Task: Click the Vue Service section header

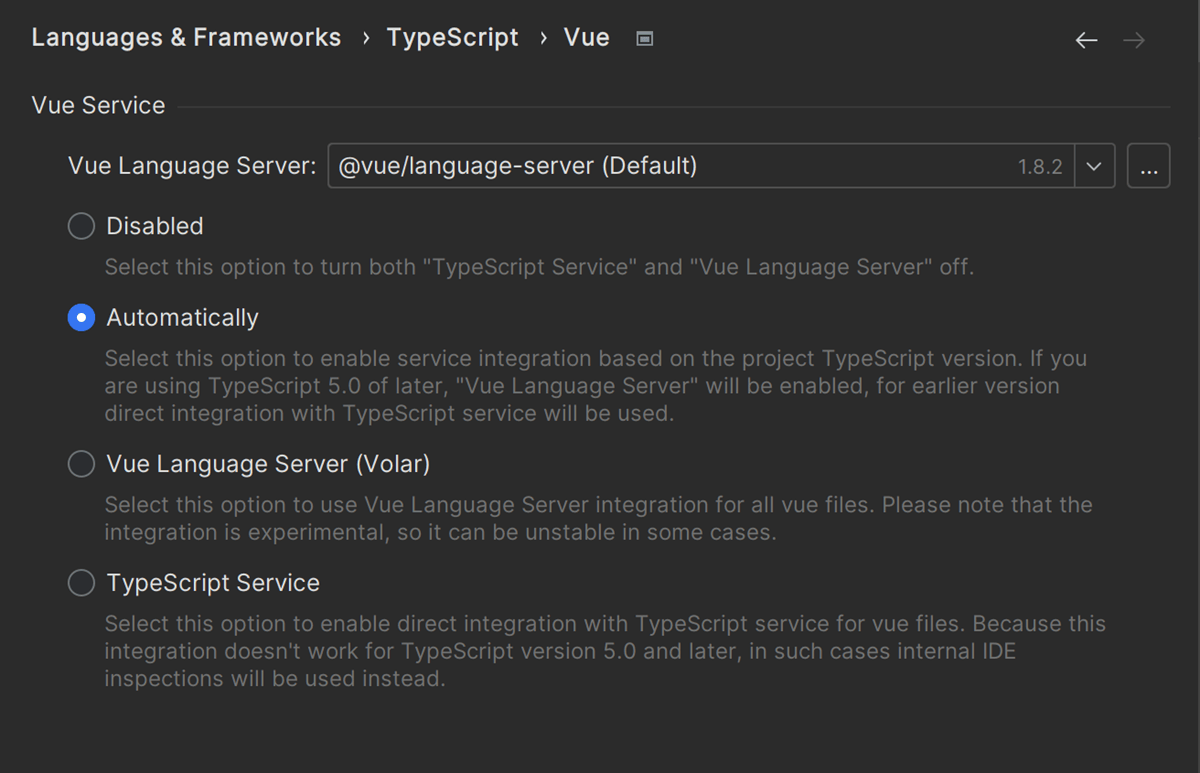Action: pos(98,106)
